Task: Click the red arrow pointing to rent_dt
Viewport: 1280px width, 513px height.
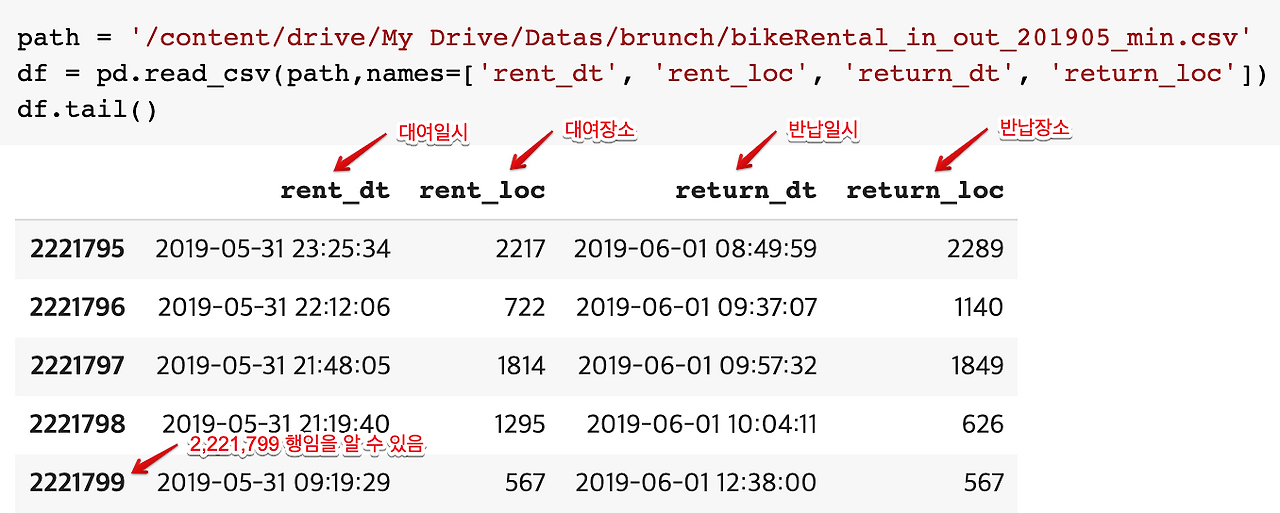Action: click(360, 153)
